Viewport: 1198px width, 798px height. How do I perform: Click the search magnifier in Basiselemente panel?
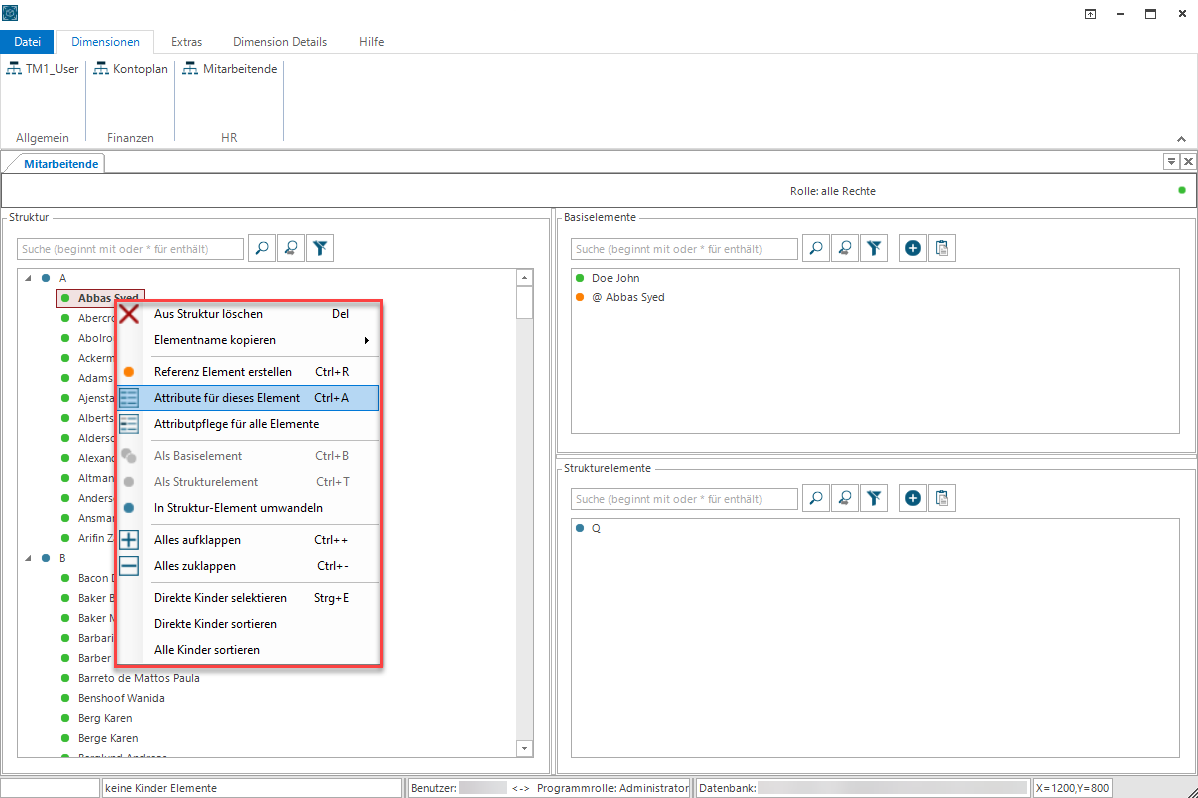(x=816, y=248)
